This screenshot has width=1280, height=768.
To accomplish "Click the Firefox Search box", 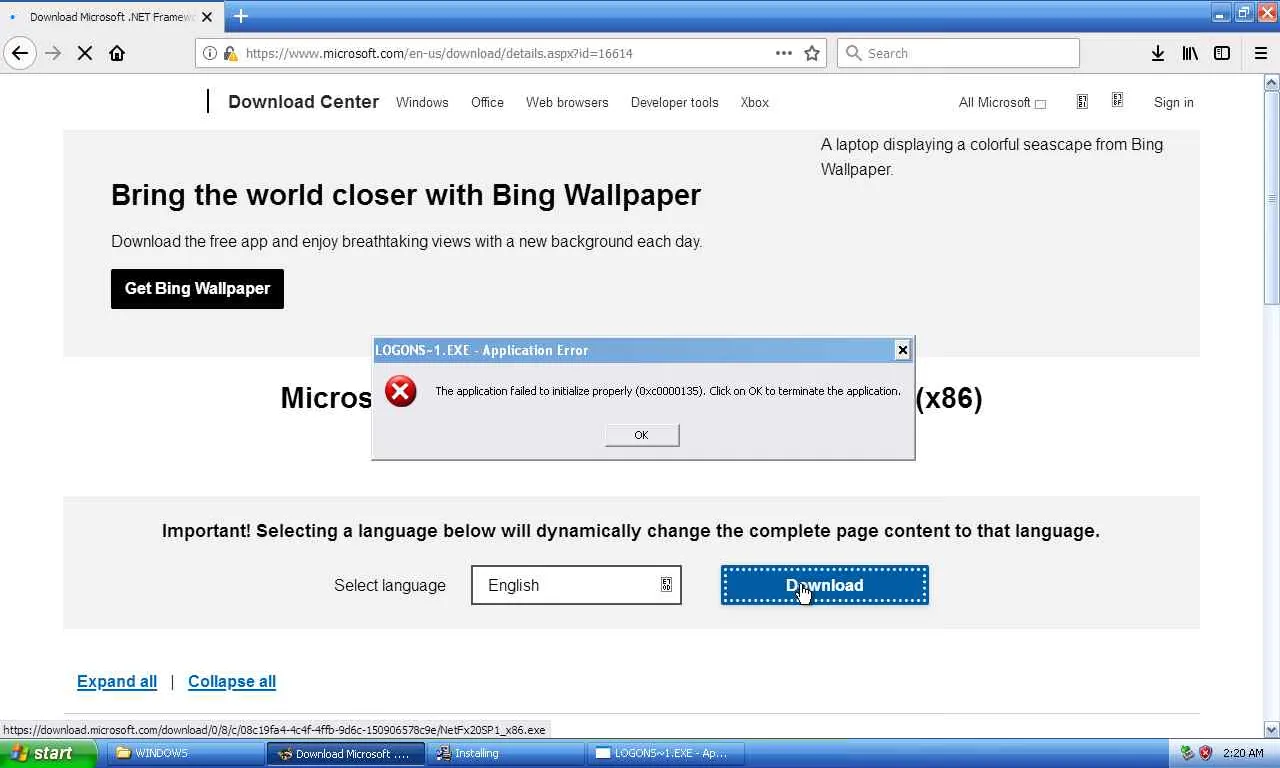I will point(958,53).
